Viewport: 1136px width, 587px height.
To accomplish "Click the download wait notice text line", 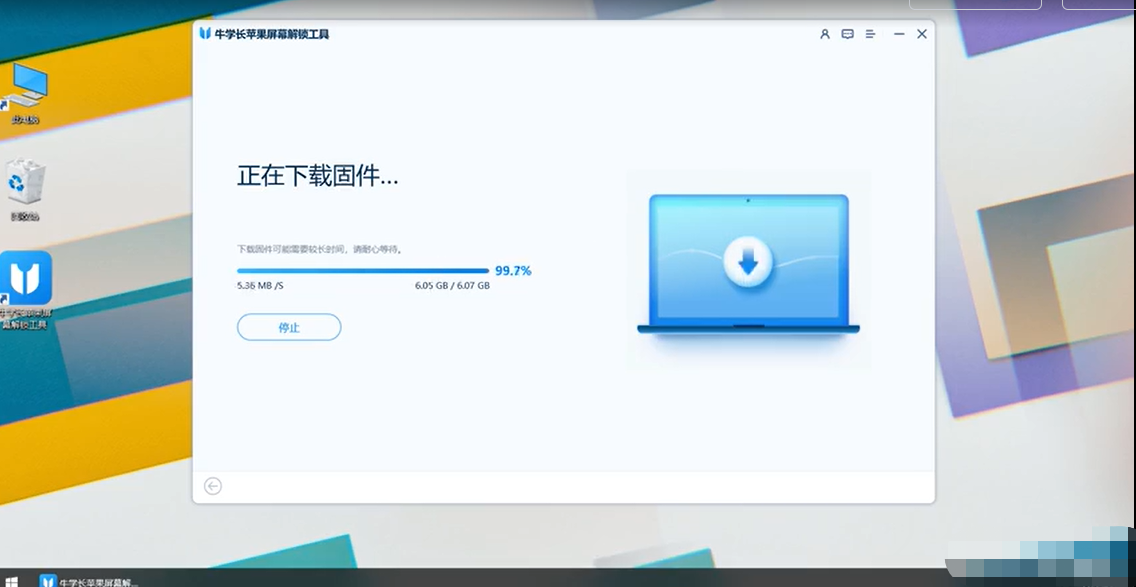I will (320, 249).
